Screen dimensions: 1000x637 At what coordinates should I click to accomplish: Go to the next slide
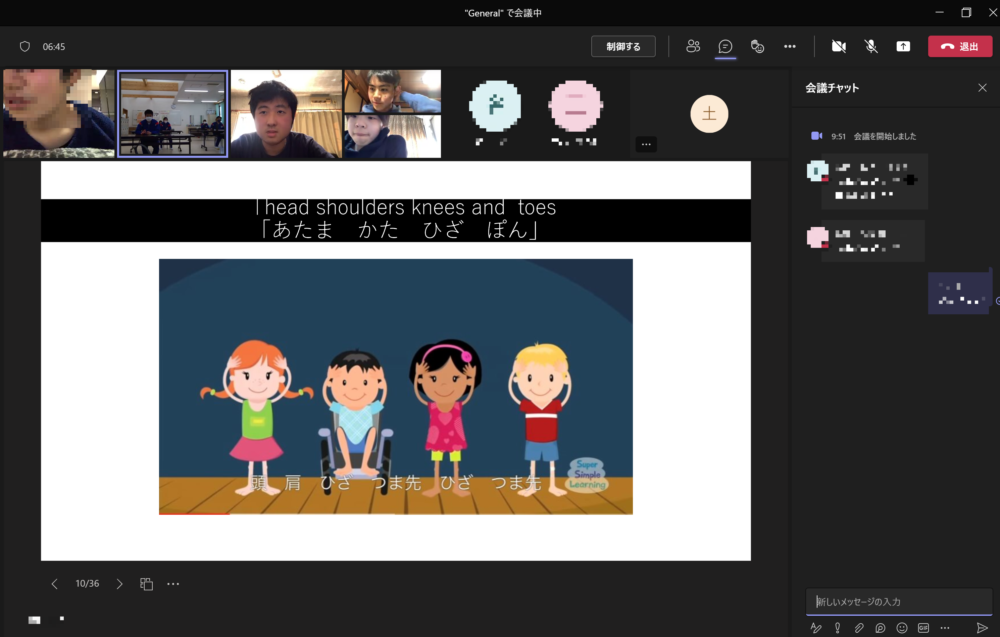[x=119, y=584]
